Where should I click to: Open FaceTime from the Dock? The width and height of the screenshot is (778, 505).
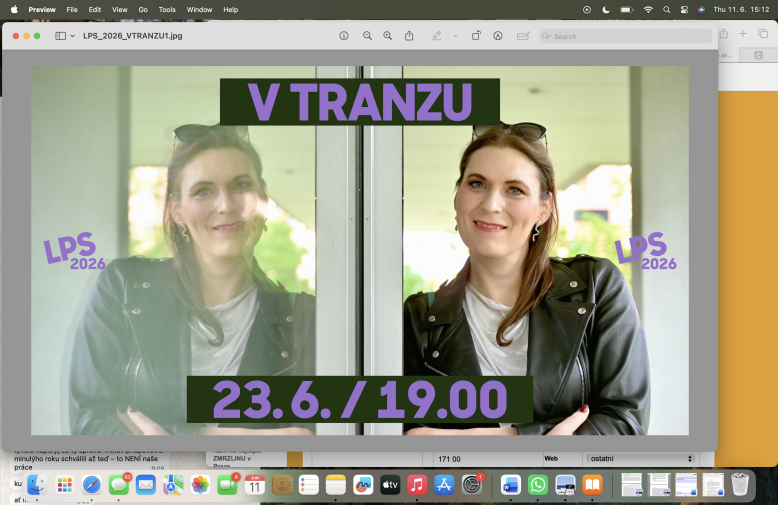point(227,485)
